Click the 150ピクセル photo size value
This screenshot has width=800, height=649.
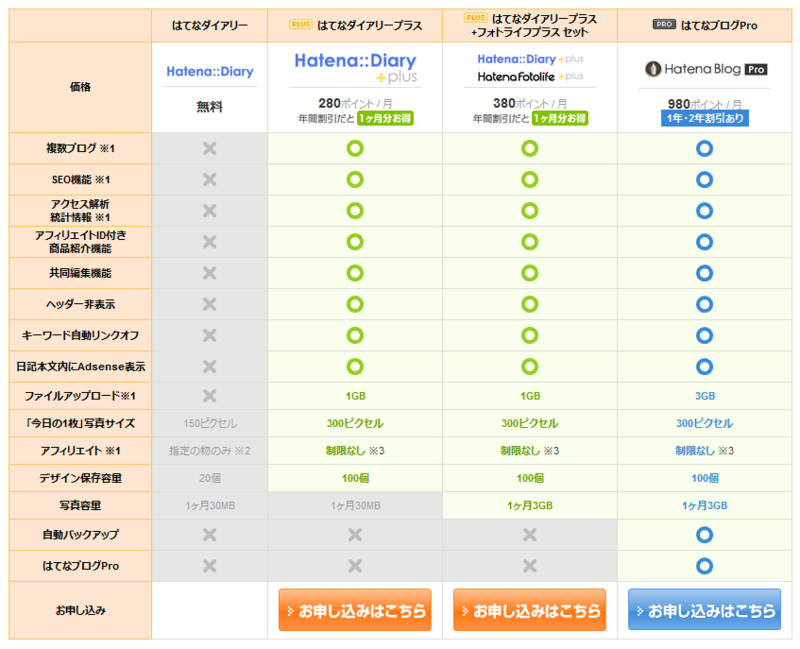pos(210,423)
